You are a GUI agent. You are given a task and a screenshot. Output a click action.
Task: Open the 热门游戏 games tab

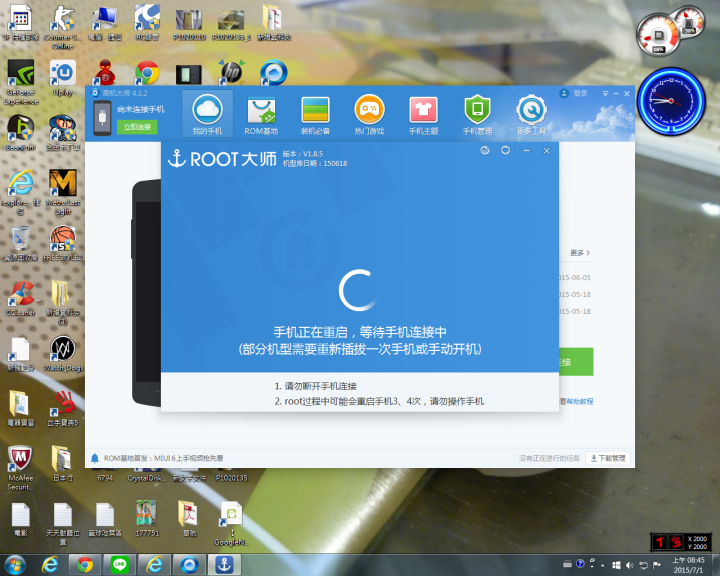tap(369, 114)
